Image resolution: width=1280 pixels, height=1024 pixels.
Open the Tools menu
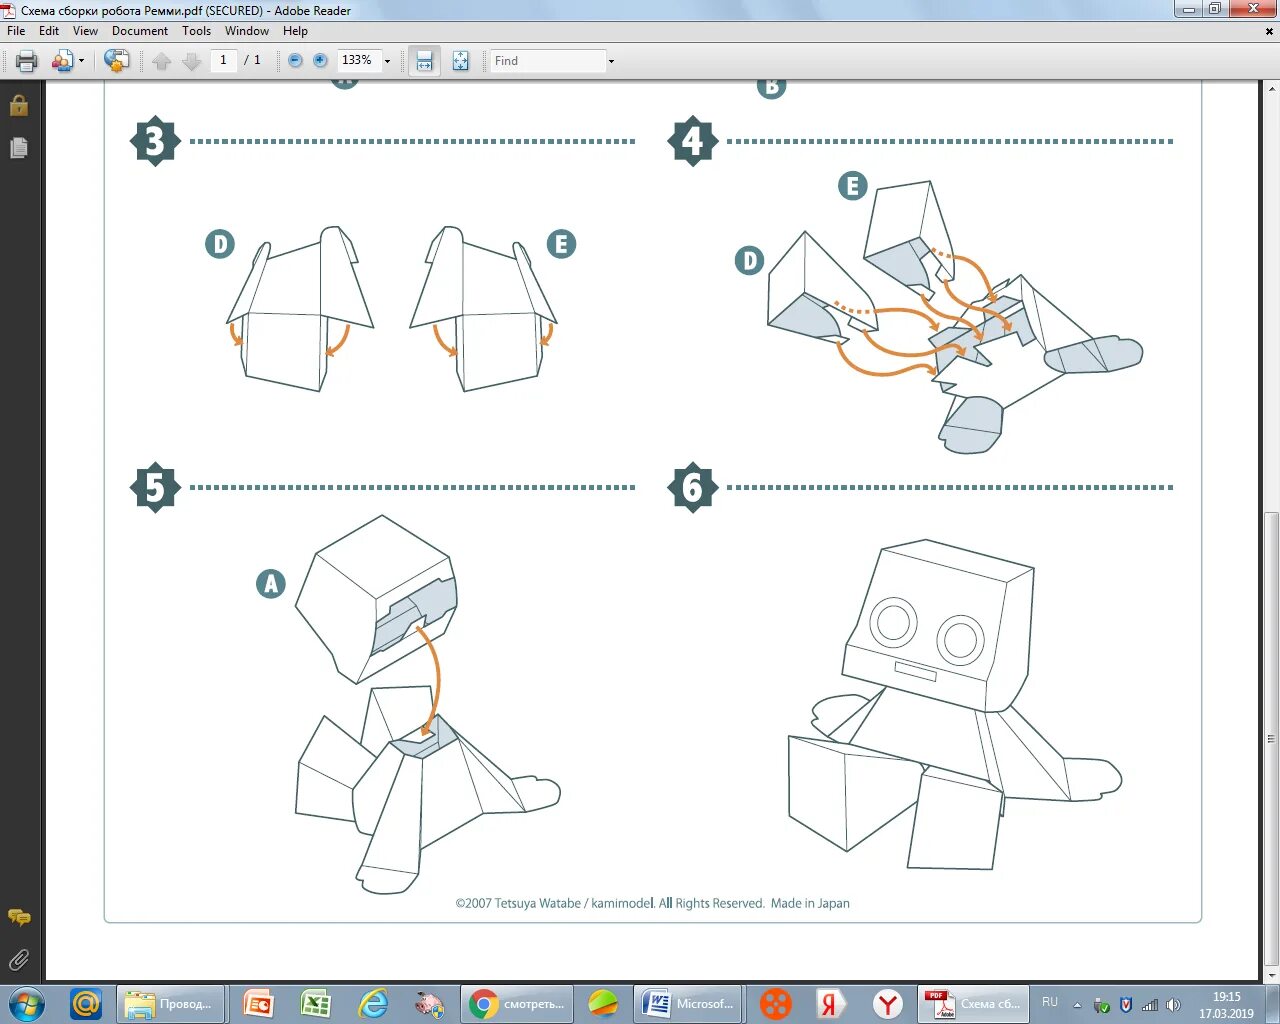pos(197,31)
